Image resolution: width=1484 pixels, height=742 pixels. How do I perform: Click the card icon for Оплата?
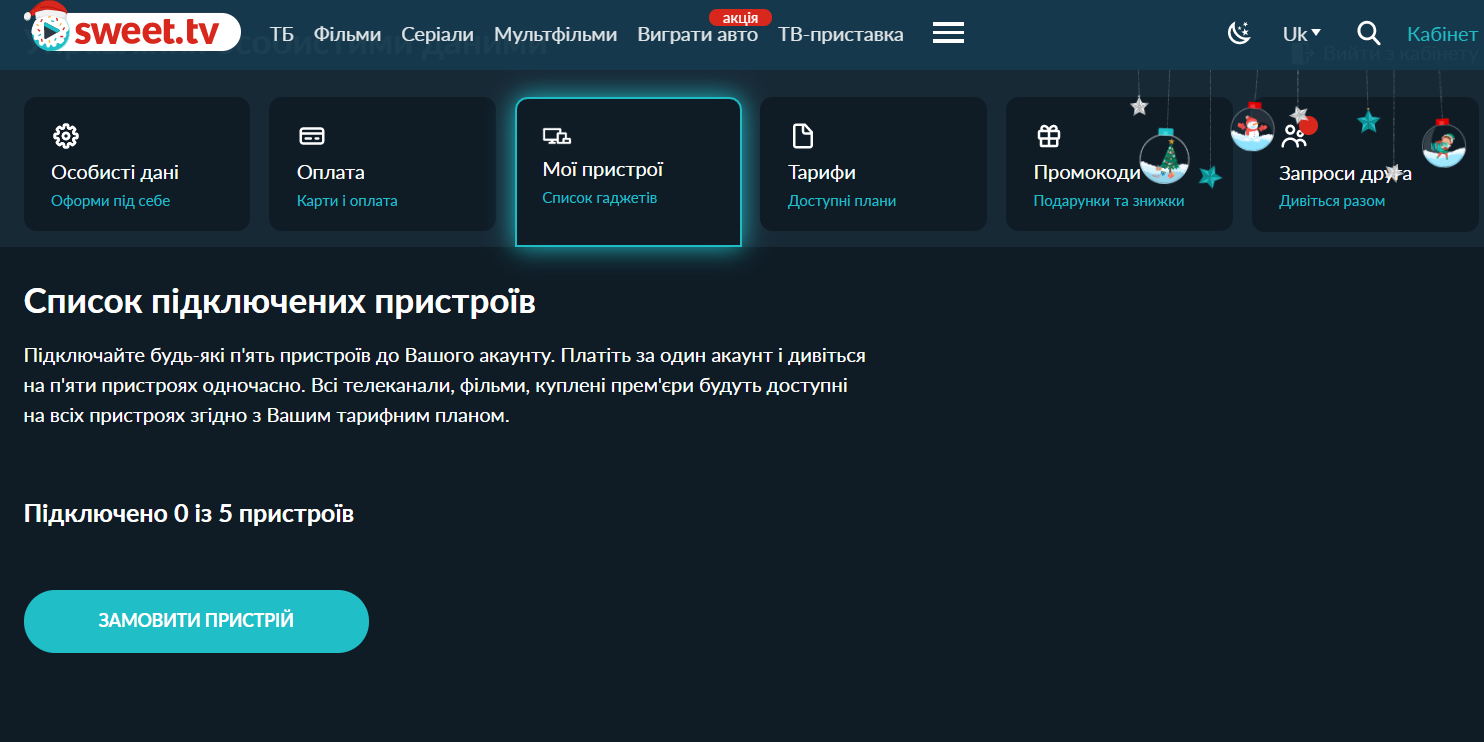pyautogui.click(x=311, y=136)
